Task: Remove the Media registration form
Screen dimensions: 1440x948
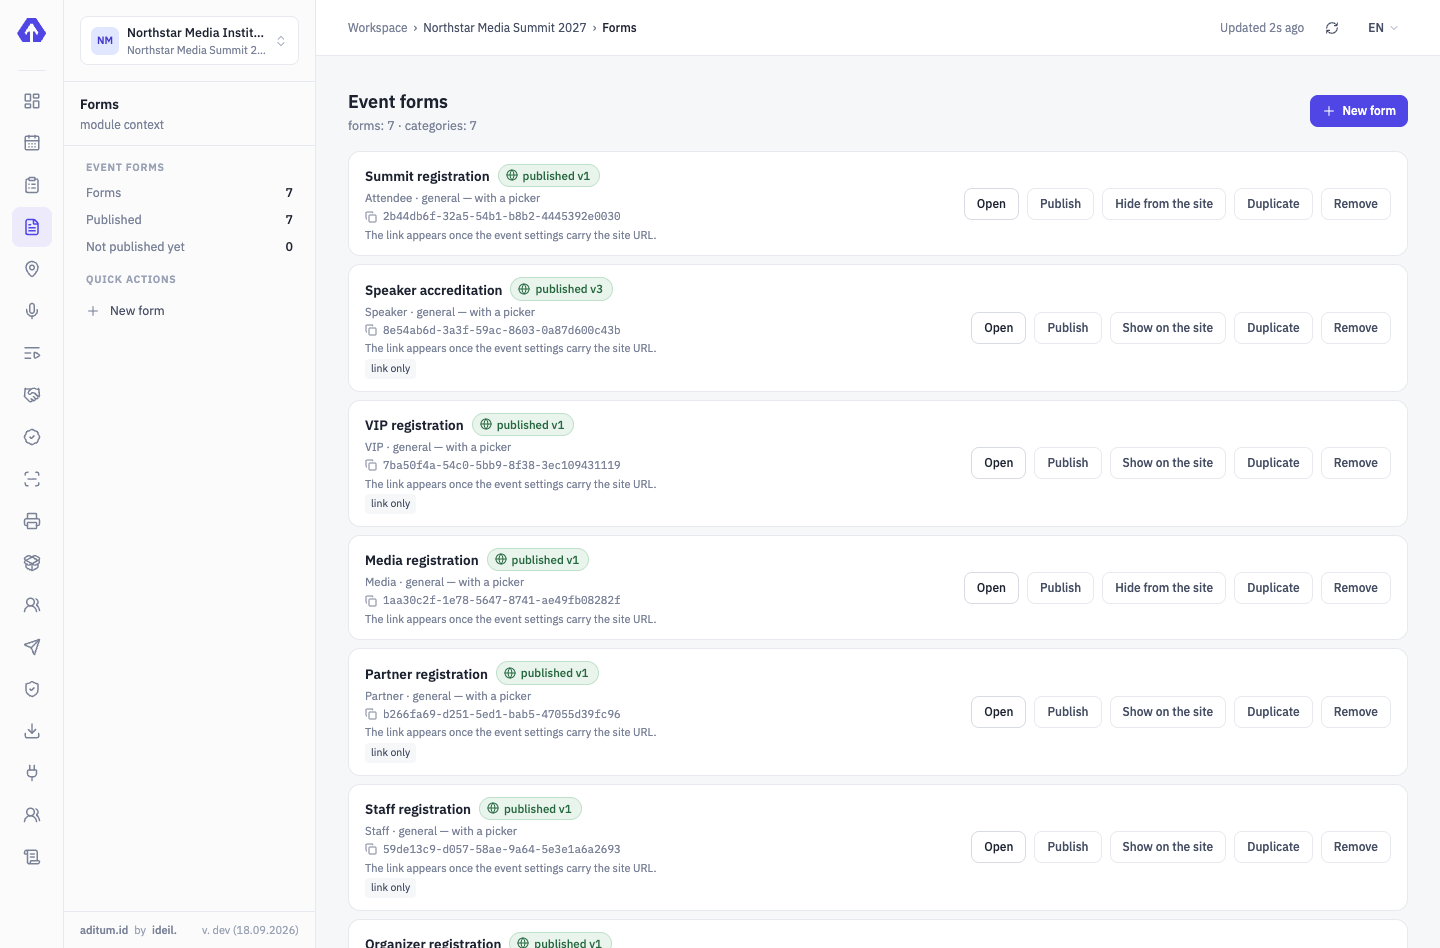Action: pos(1355,588)
